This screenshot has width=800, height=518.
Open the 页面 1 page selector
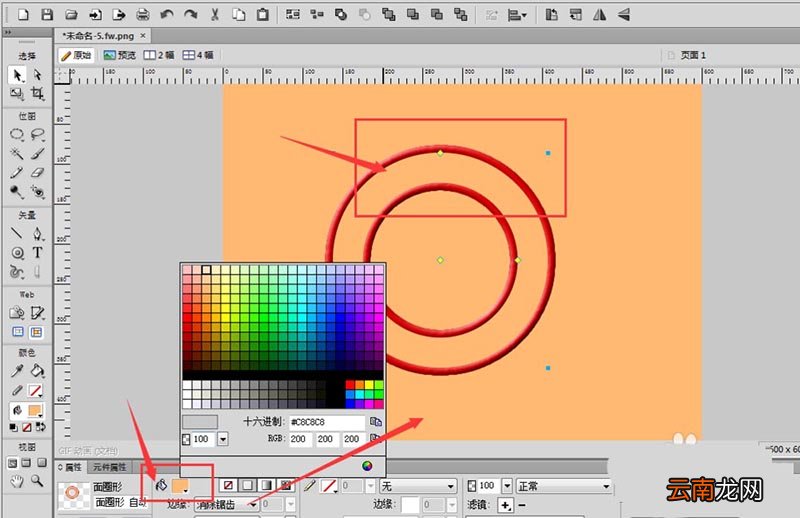click(x=687, y=55)
